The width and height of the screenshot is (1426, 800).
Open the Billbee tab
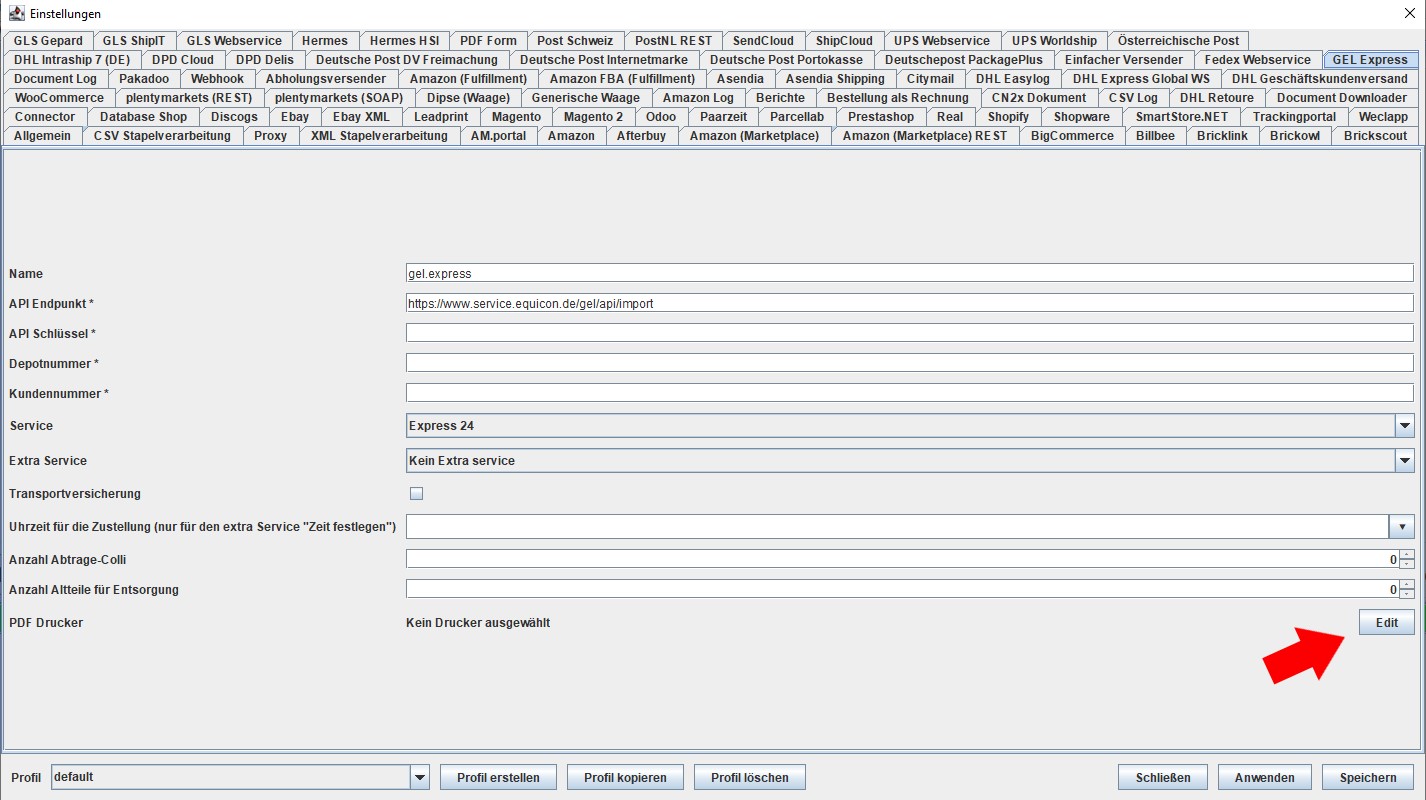1155,136
